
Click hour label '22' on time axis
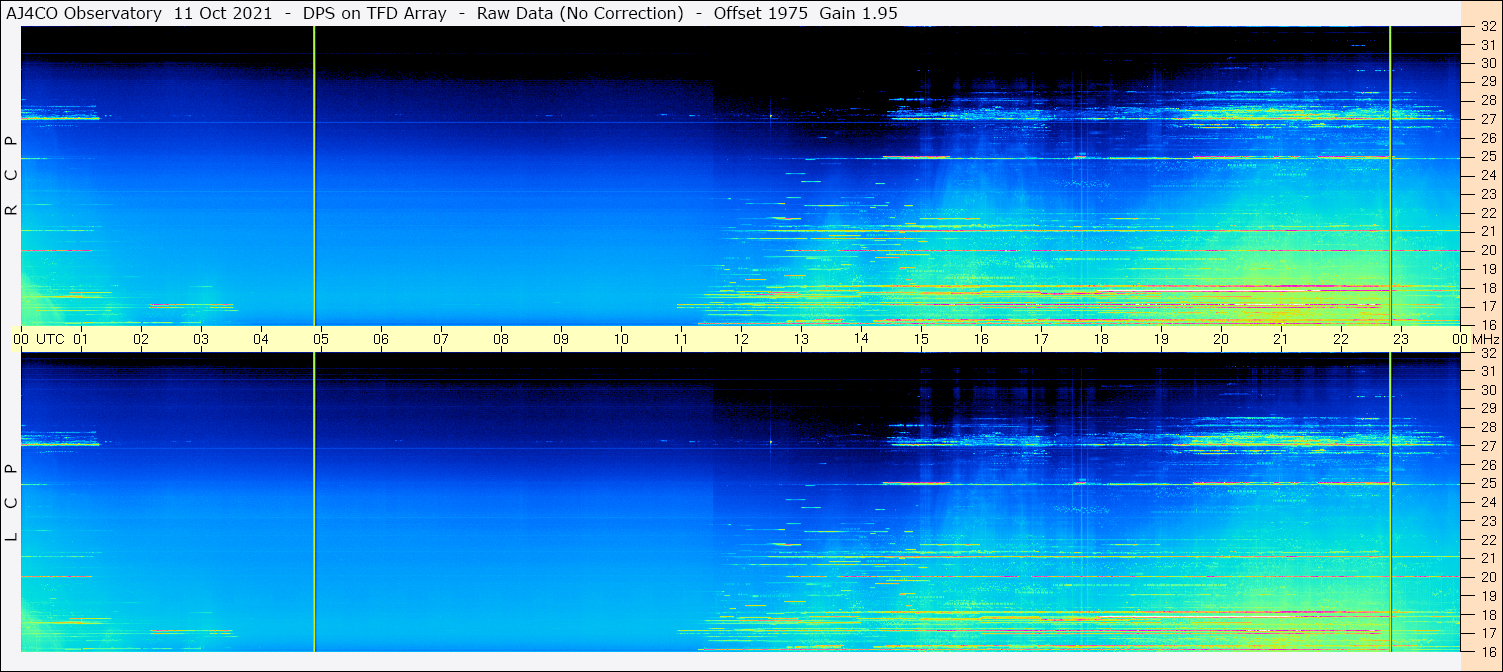click(1341, 339)
